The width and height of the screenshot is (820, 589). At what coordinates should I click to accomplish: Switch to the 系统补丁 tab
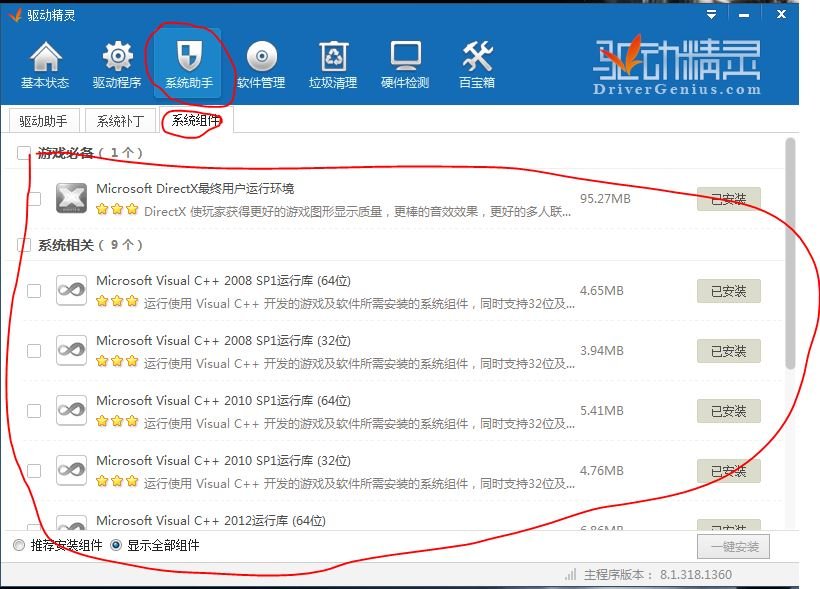click(119, 121)
